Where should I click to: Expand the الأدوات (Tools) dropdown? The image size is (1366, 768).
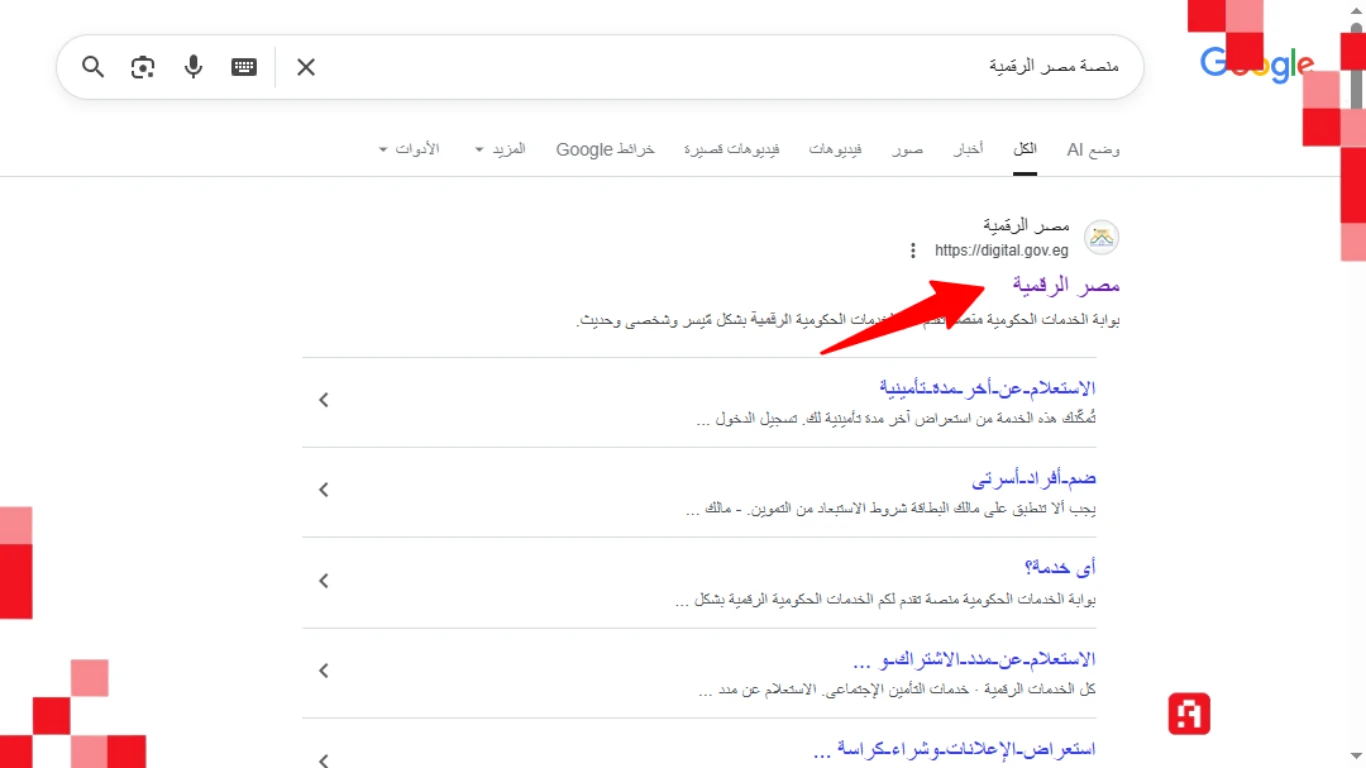410,148
